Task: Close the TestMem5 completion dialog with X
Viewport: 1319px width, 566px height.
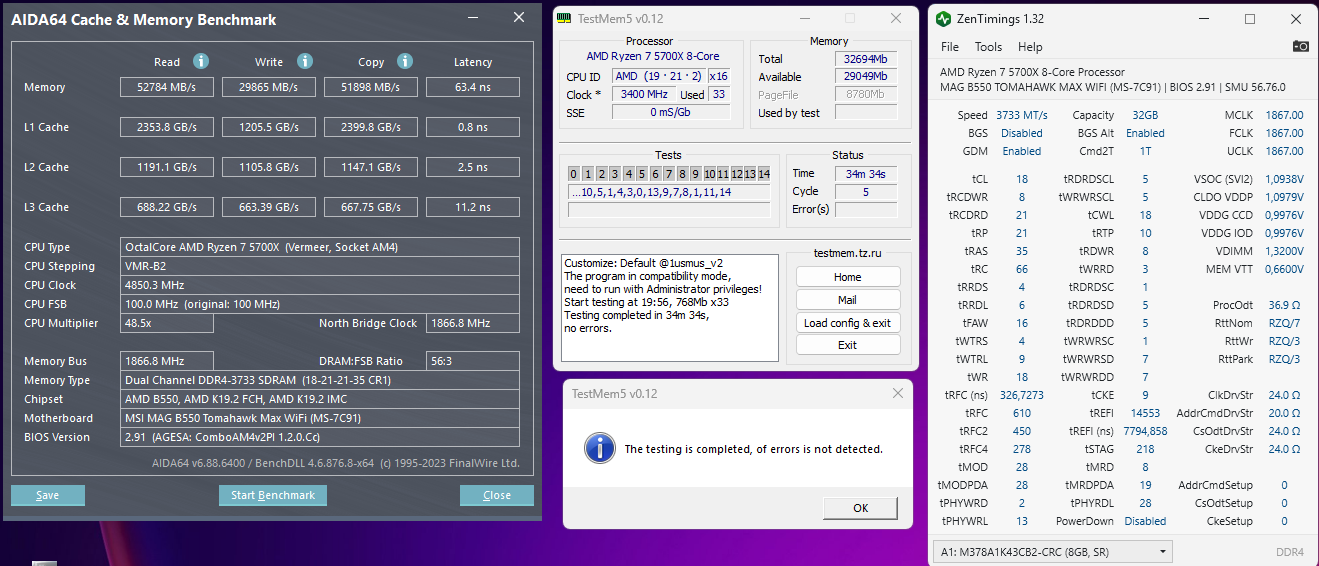Action: [x=897, y=393]
